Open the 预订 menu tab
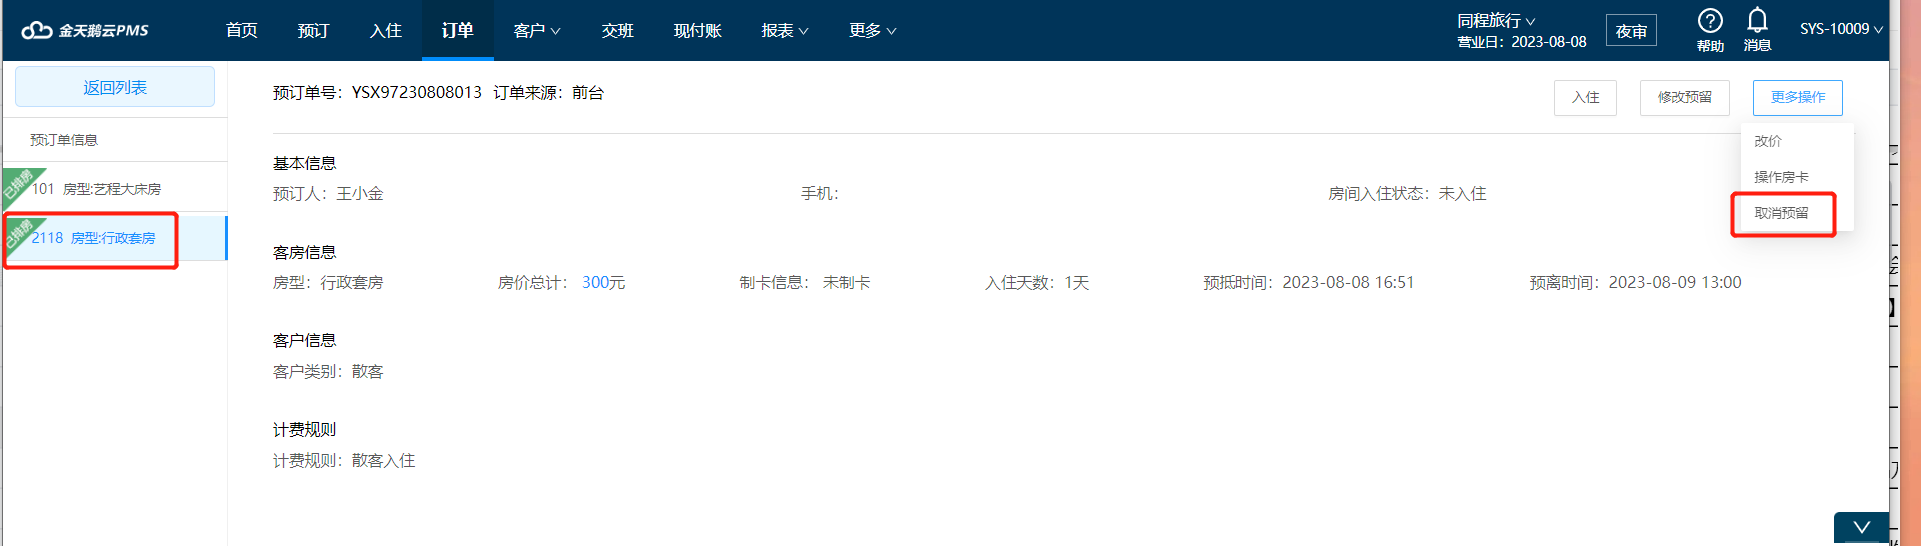Viewport: 1921px width, 546px height. tap(314, 30)
